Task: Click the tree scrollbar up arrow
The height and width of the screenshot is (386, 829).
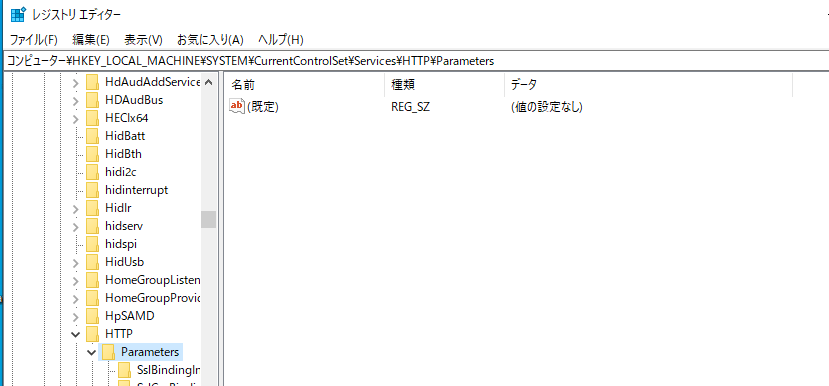Action: point(208,82)
